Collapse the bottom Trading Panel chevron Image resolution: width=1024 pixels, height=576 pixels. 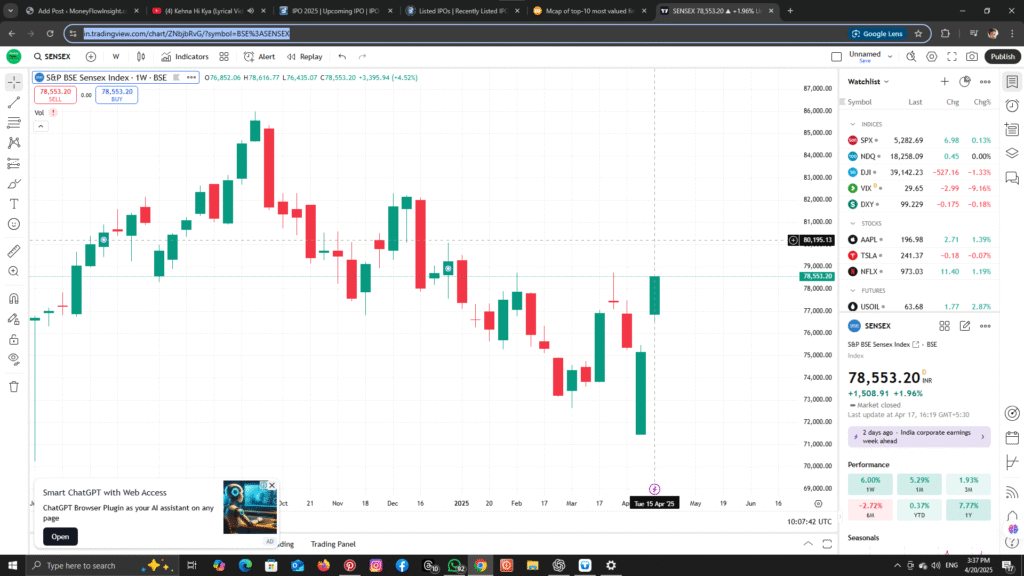[x=808, y=544]
